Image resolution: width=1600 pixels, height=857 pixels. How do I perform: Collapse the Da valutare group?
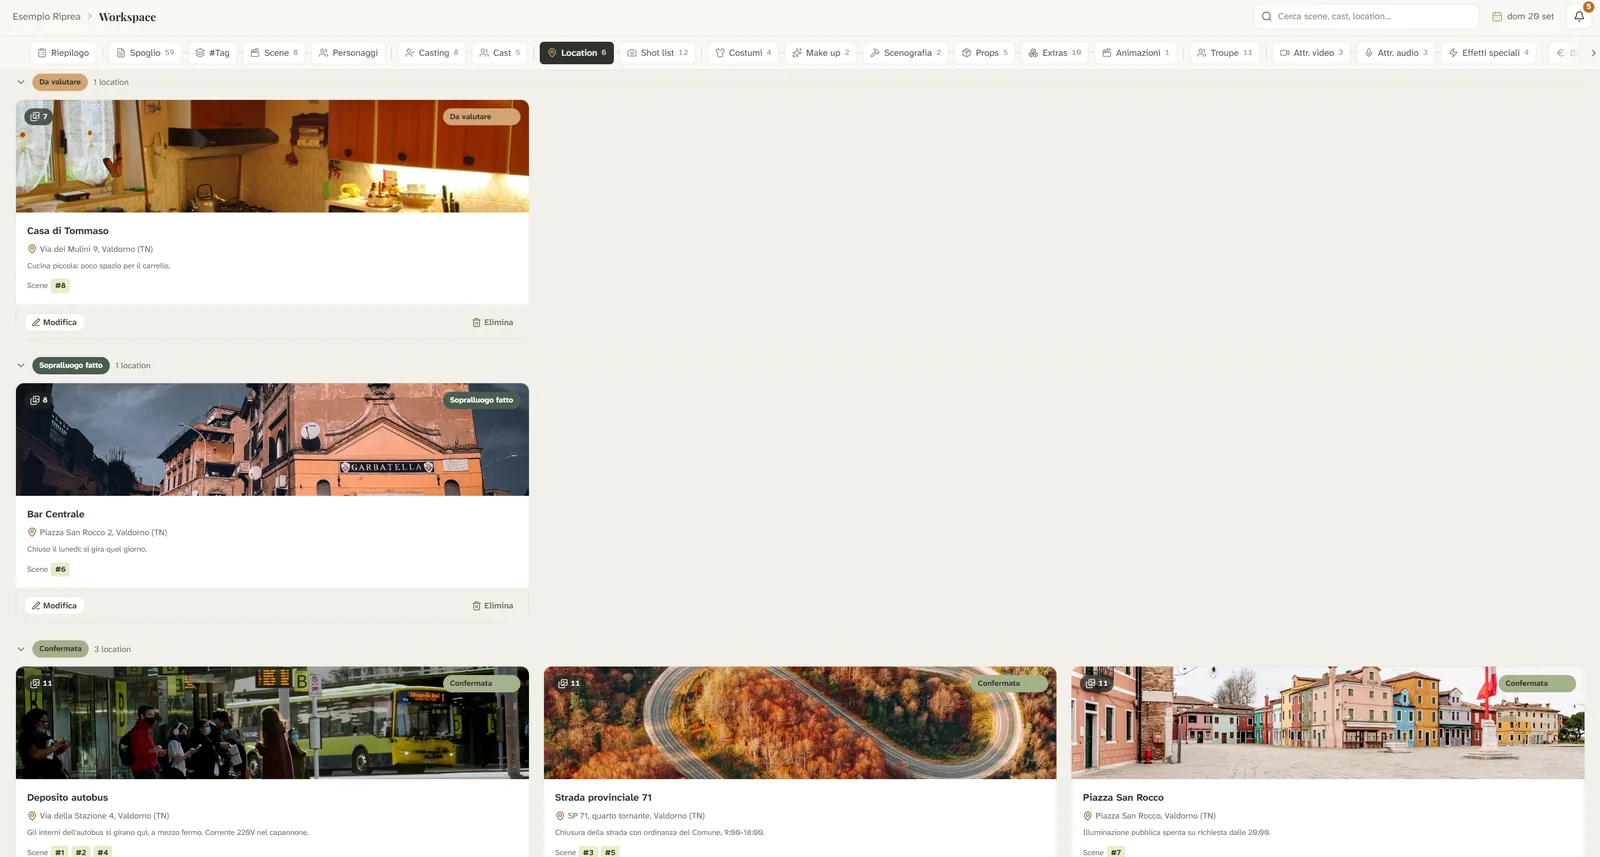(x=21, y=82)
